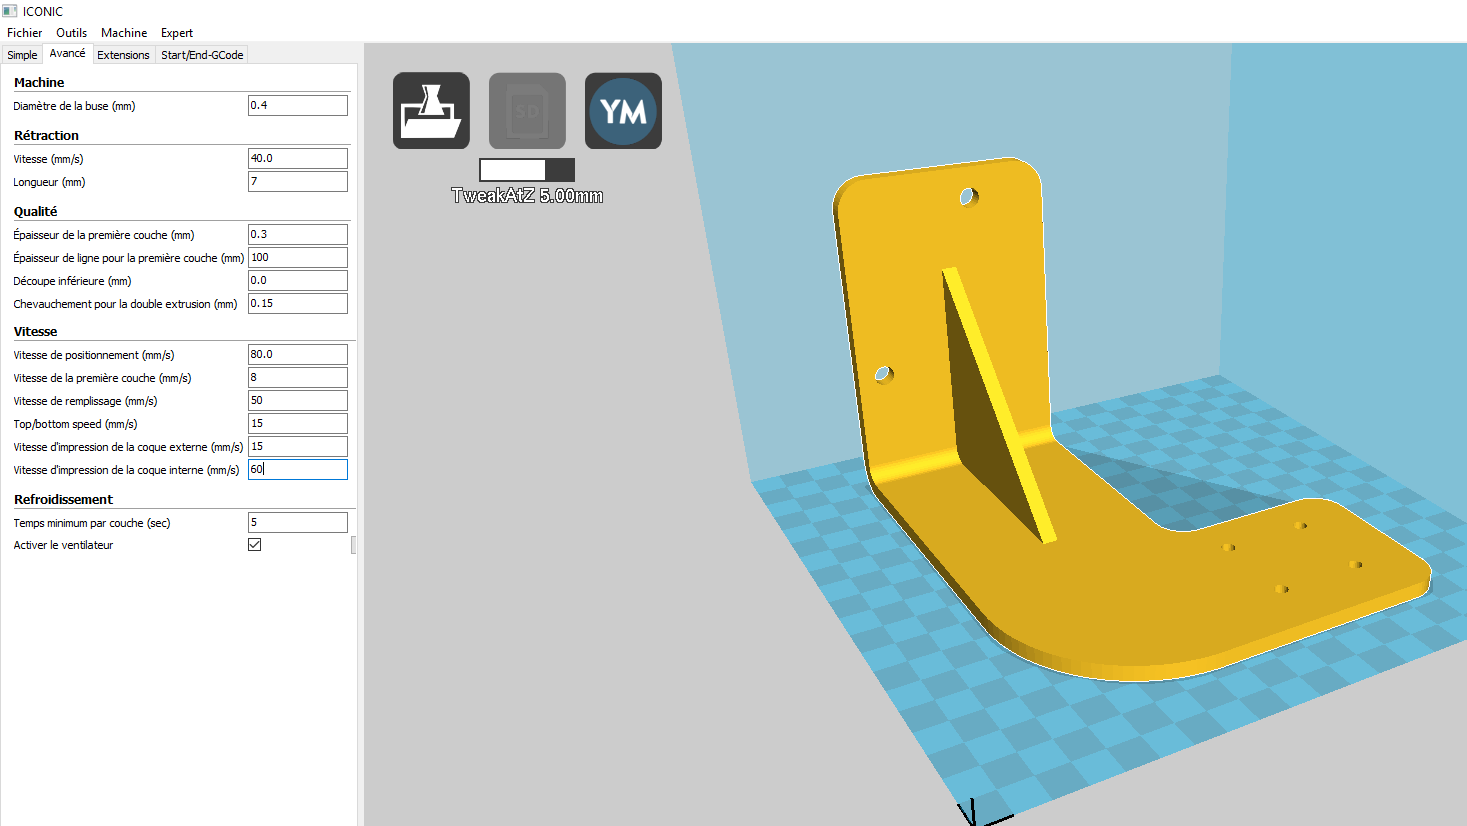Click the Découpe inférieure input field
Viewport: 1467px width, 826px height.
(298, 280)
